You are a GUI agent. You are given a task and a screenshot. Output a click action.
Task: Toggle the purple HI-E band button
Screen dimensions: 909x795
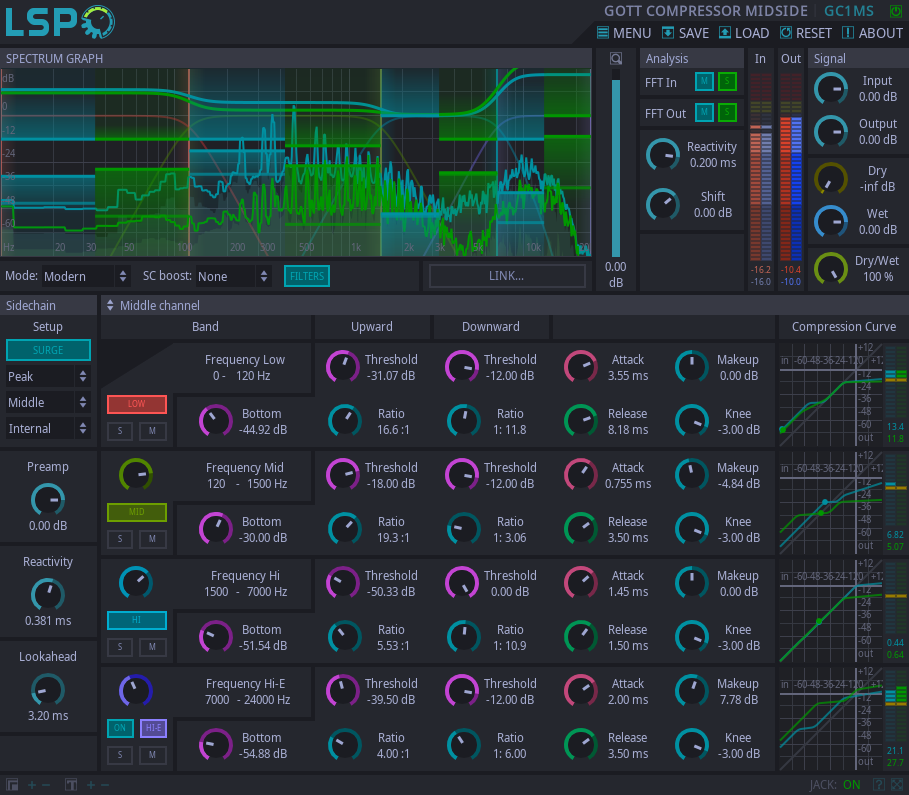click(x=154, y=728)
